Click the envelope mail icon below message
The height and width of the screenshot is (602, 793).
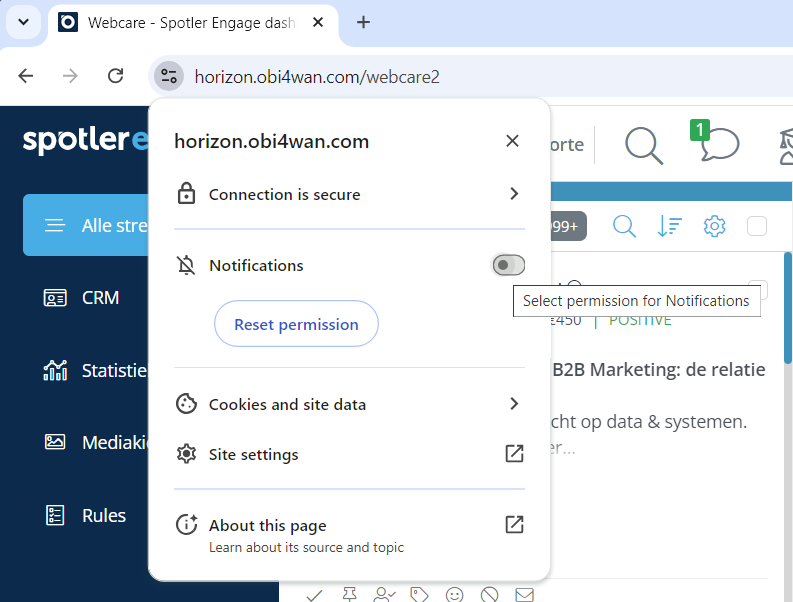[x=524, y=595]
